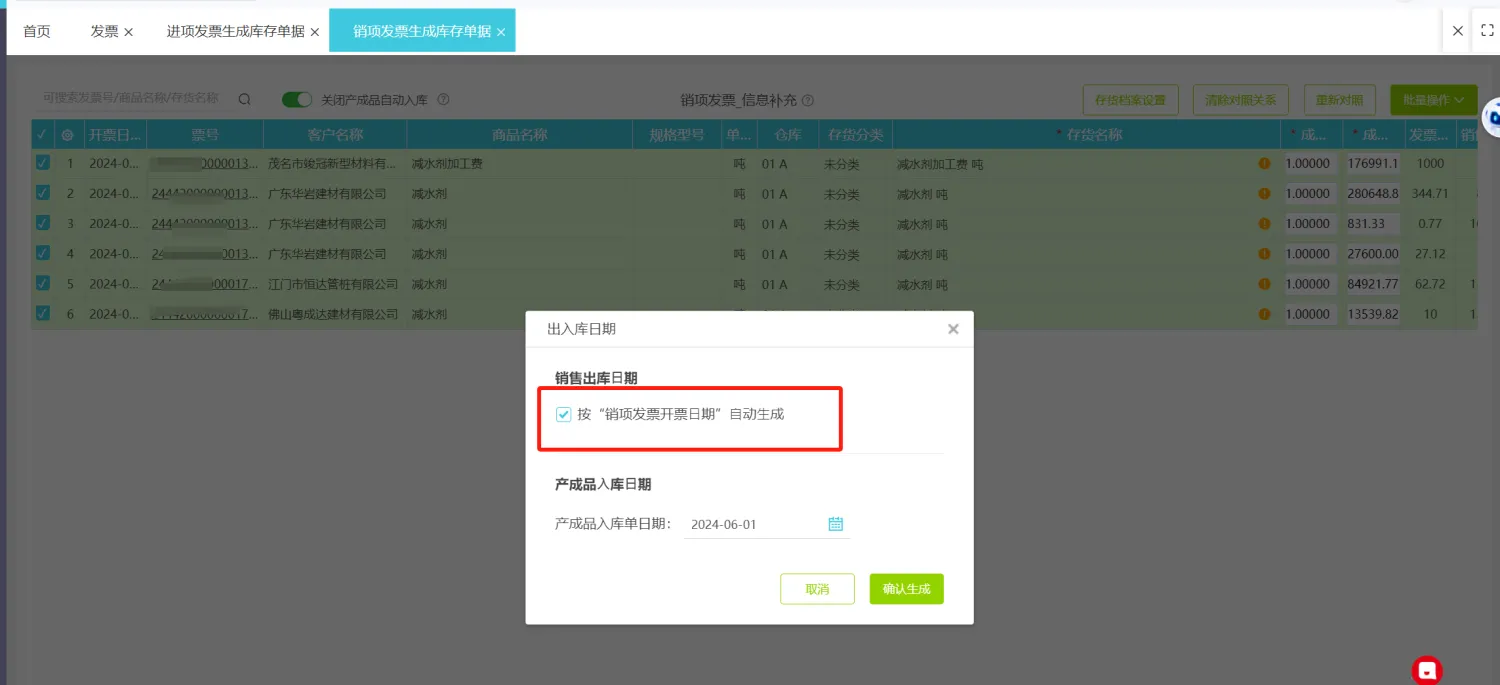Click help icon next to 关闭产成品自动入库
Screen dimensions: 1500x685
(443, 100)
